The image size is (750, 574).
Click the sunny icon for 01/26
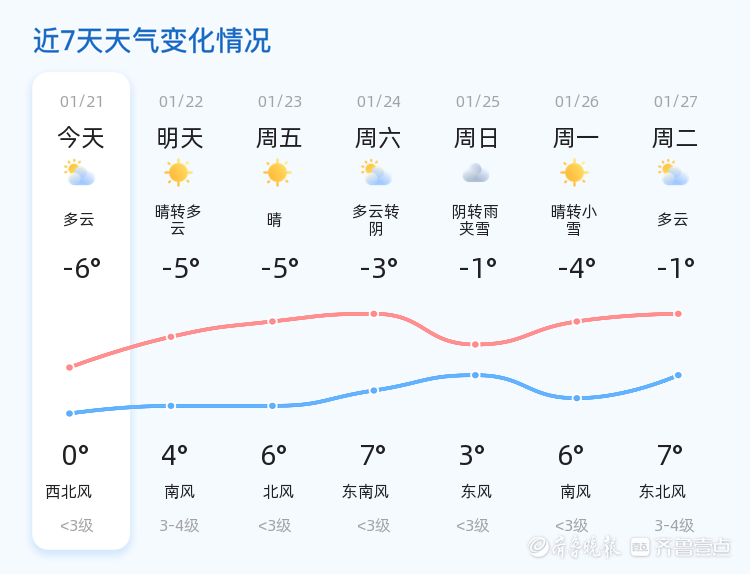coord(574,173)
